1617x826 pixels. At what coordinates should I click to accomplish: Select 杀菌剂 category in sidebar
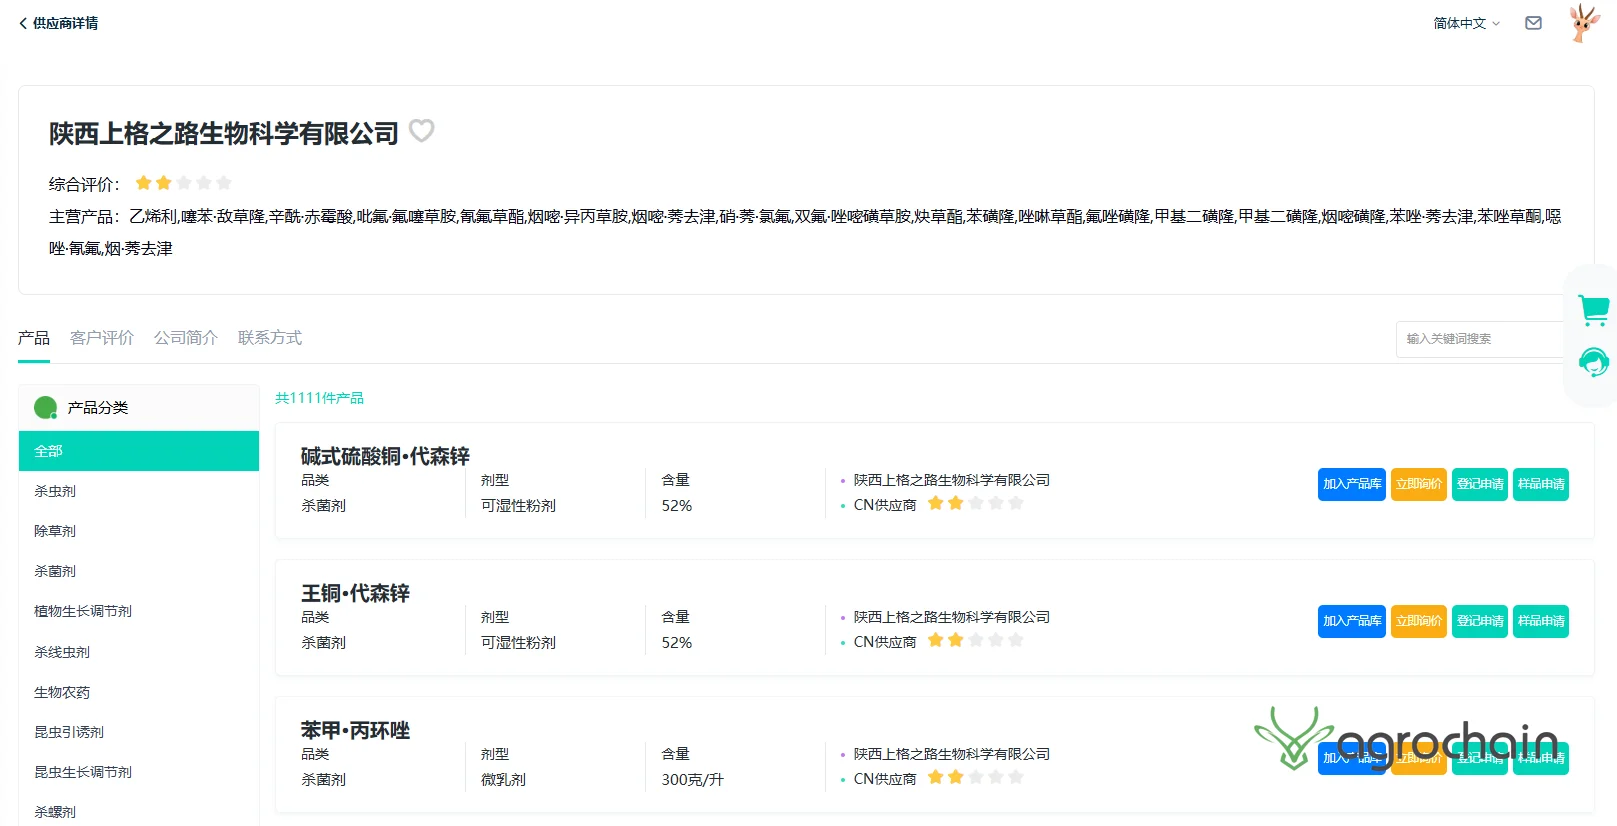[x=139, y=571]
